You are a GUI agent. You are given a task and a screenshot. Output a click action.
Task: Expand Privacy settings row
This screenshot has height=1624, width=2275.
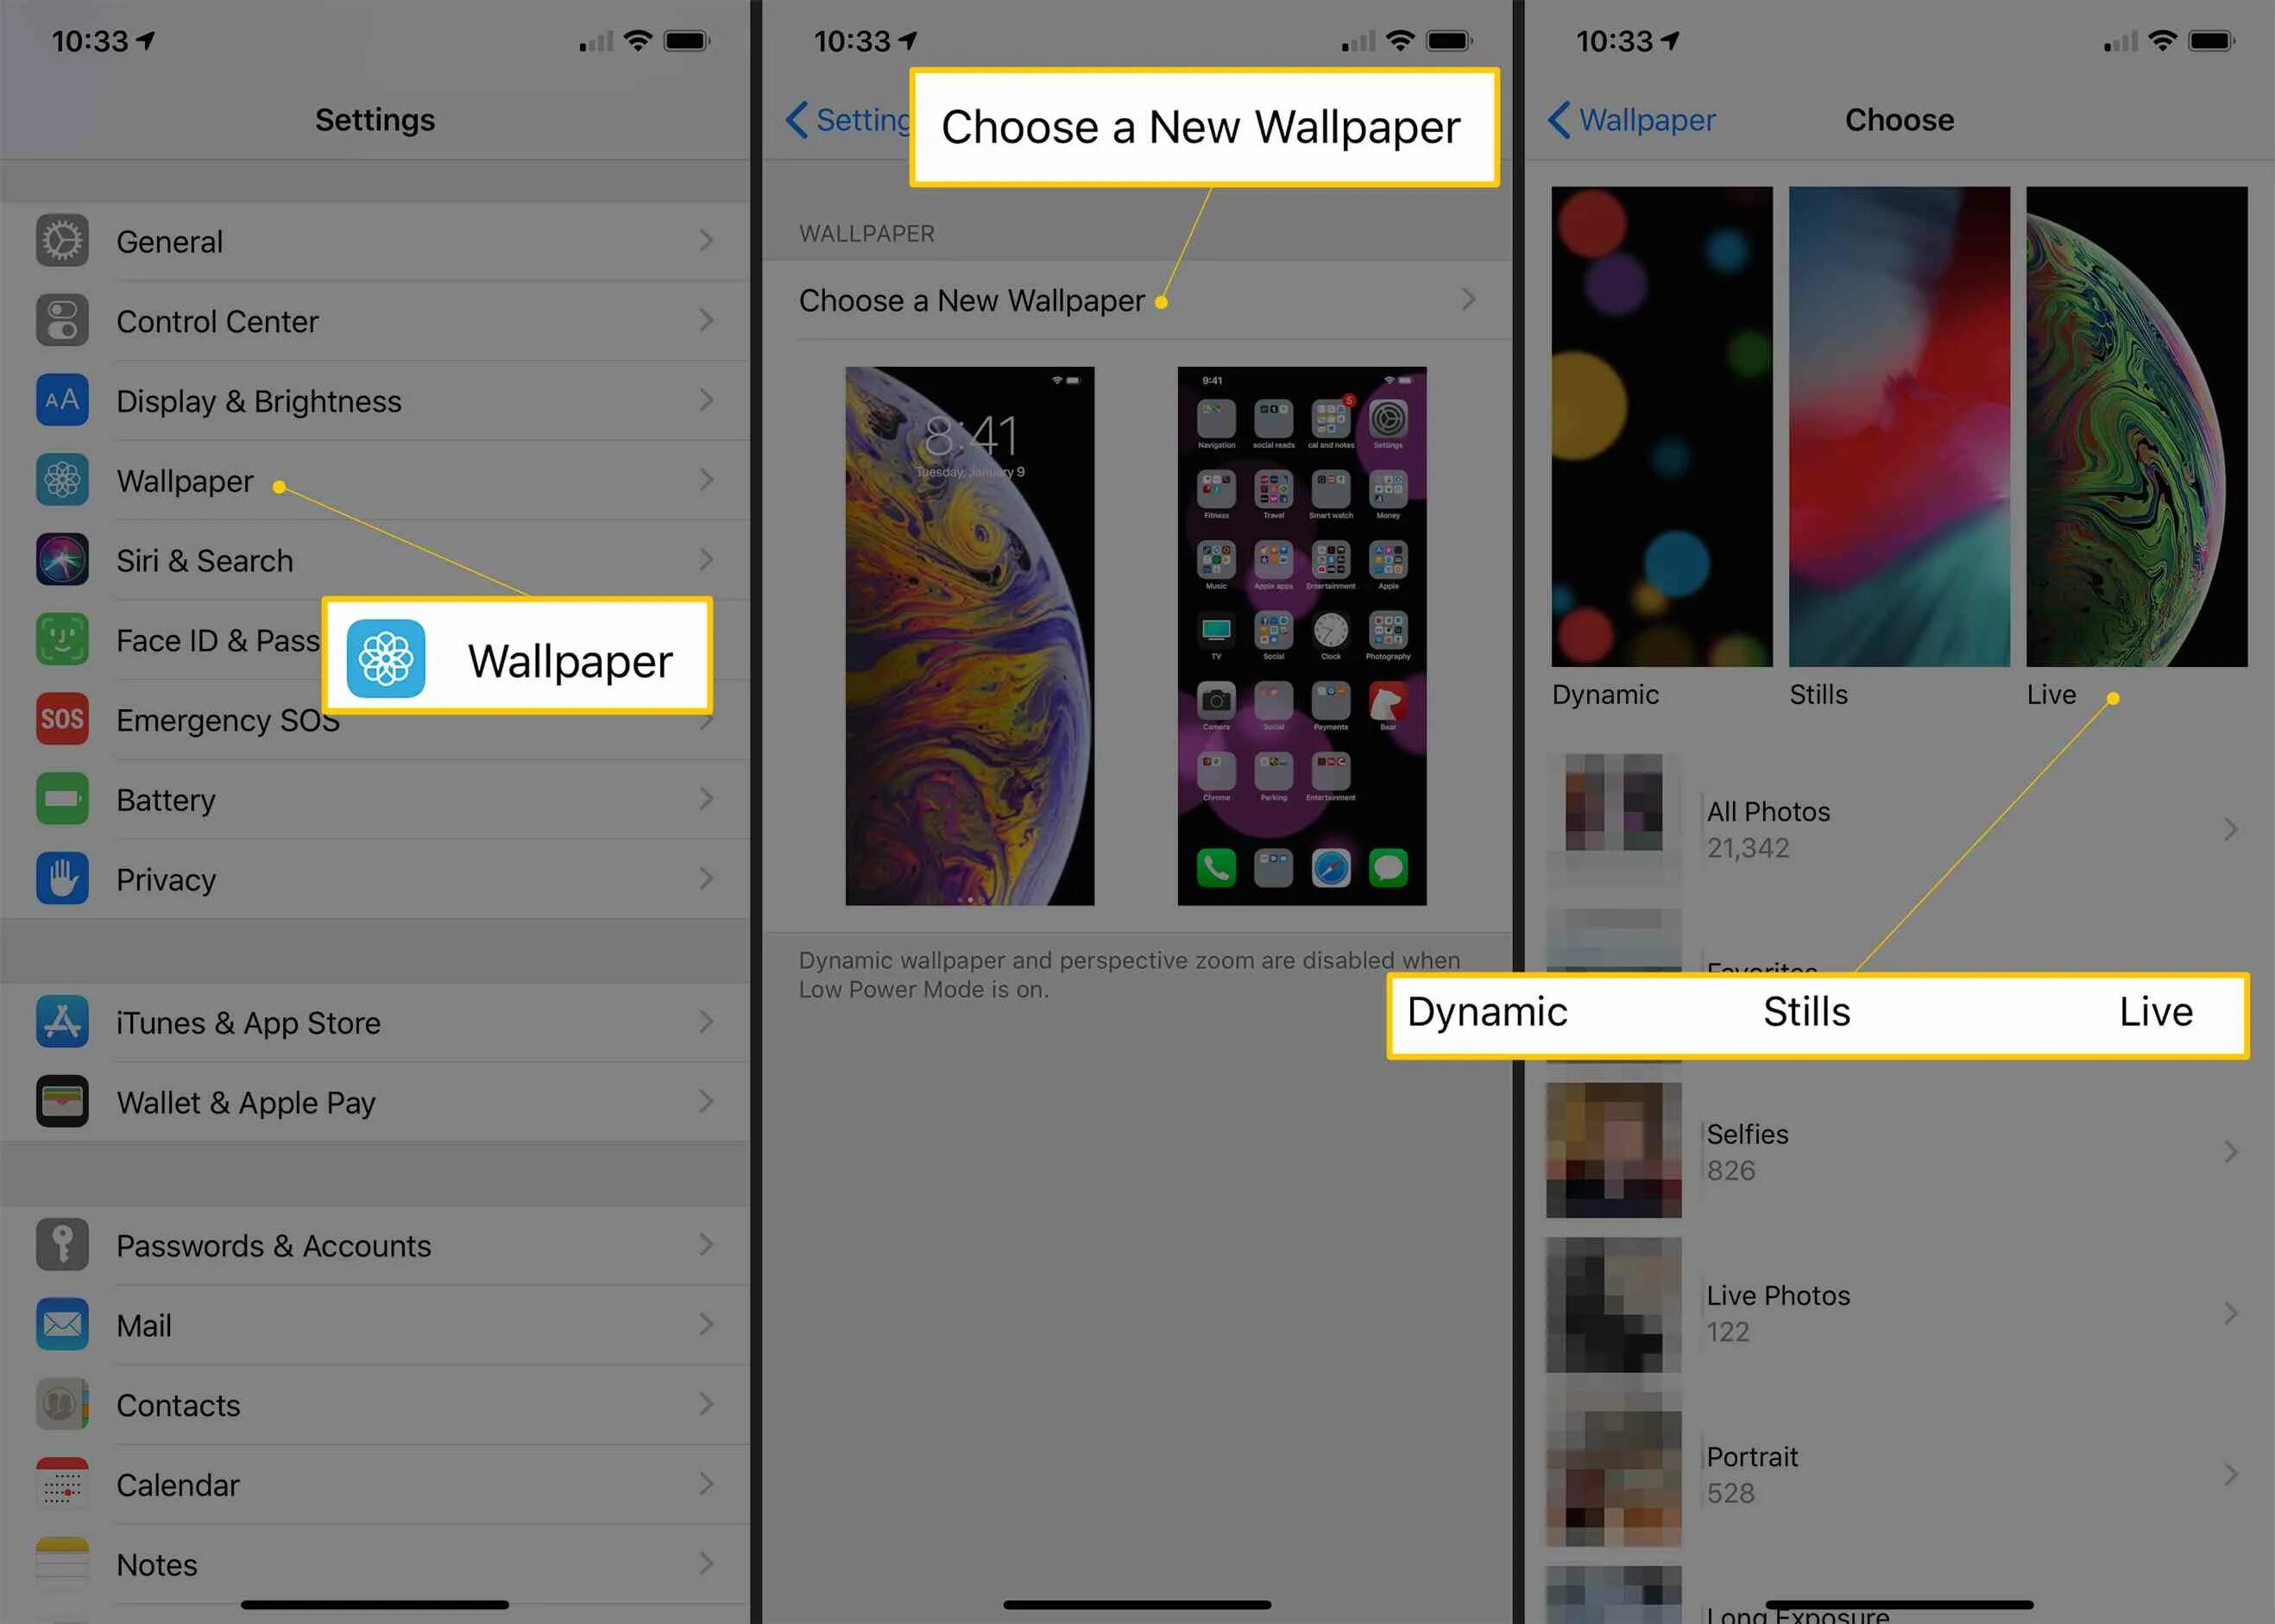coord(371,877)
